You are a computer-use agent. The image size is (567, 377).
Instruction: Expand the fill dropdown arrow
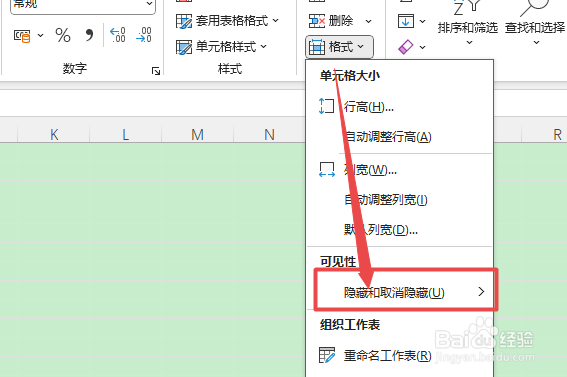point(422,21)
